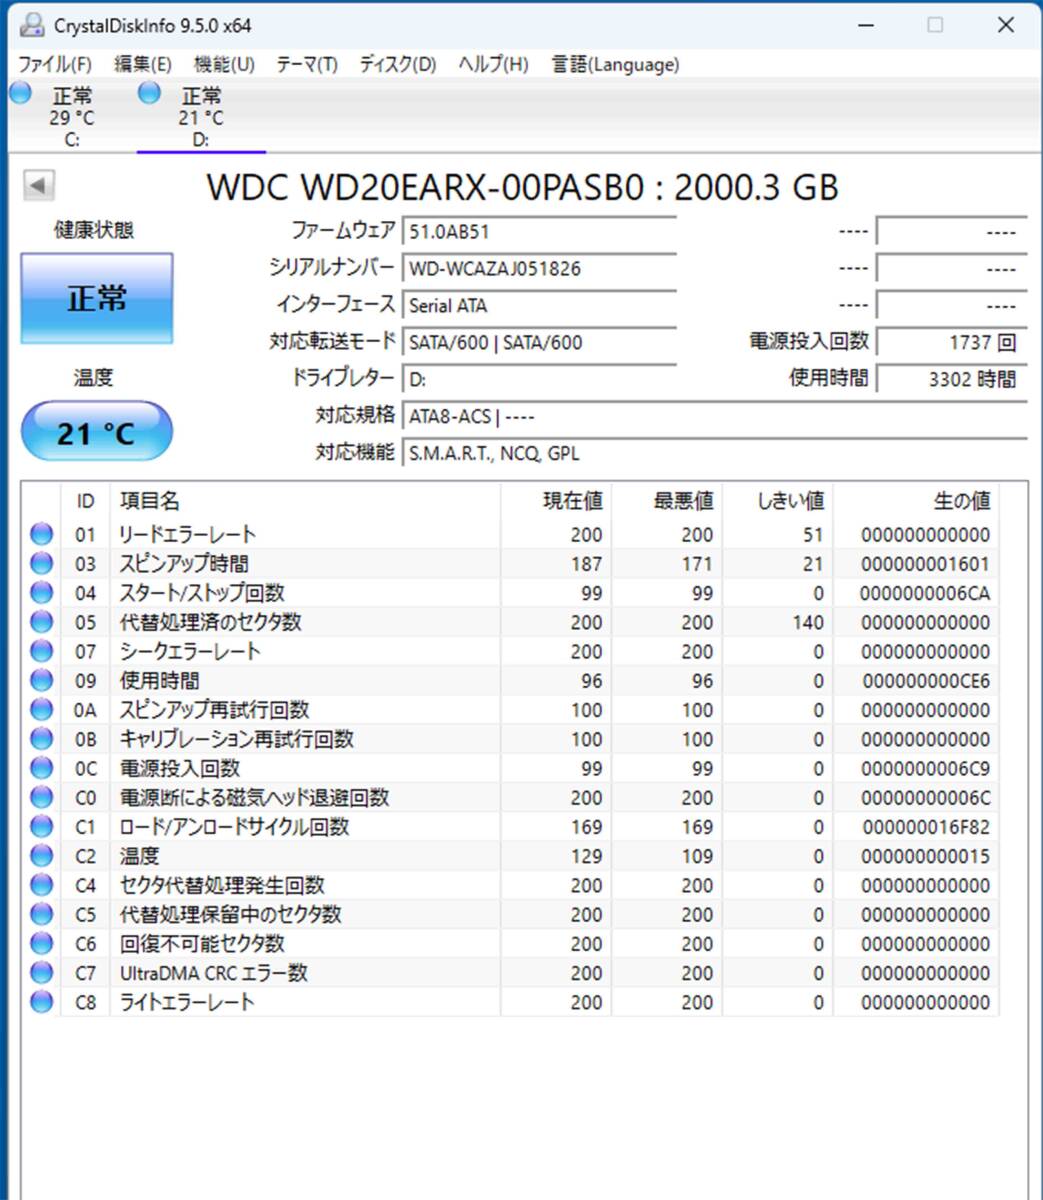The width and height of the screenshot is (1043, 1200).
Task: Click the しきい値 column header
Action: 778,501
